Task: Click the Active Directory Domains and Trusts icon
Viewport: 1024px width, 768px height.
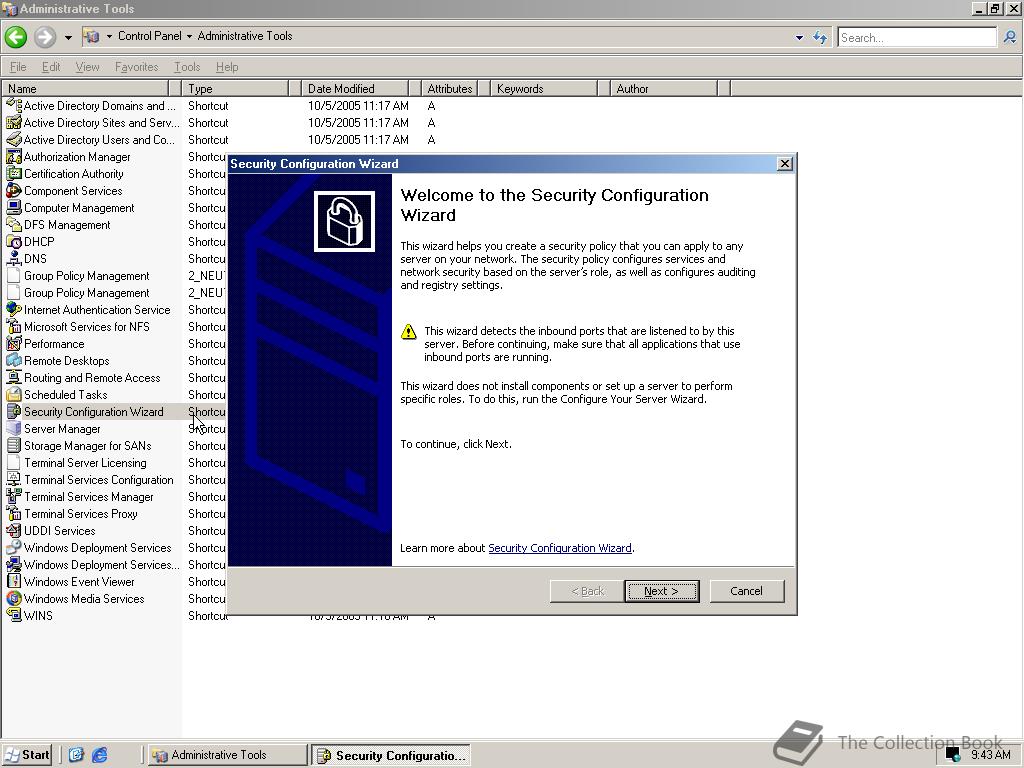Action: click(14, 105)
